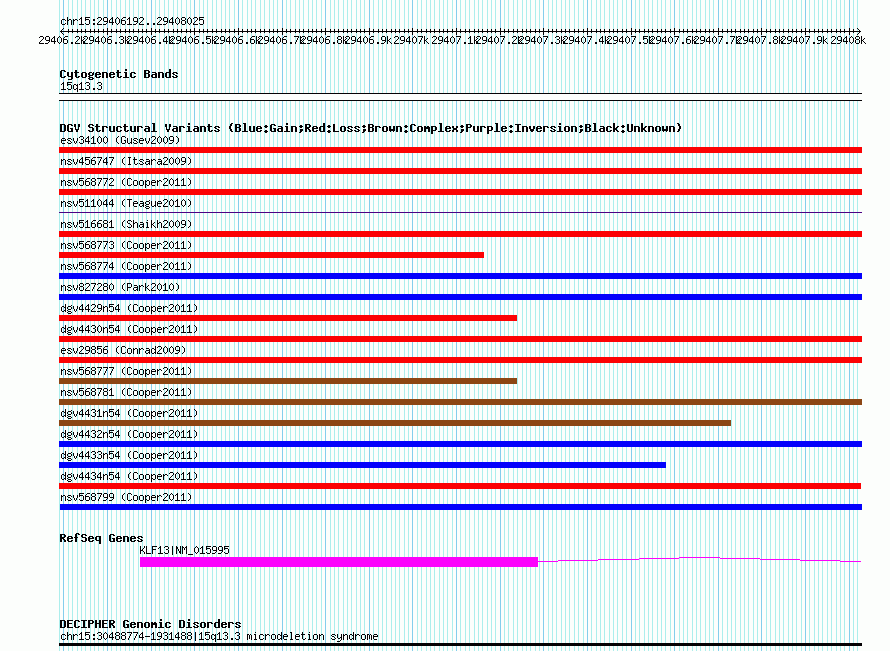
Task: Select the red bar under nsv516681
Action: click(460, 234)
